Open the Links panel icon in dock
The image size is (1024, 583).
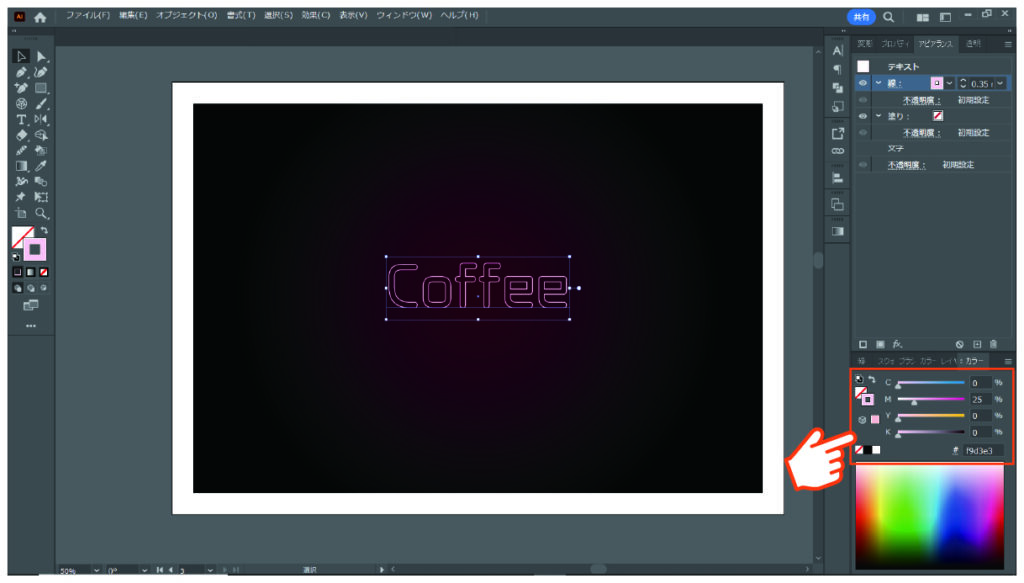[x=838, y=151]
